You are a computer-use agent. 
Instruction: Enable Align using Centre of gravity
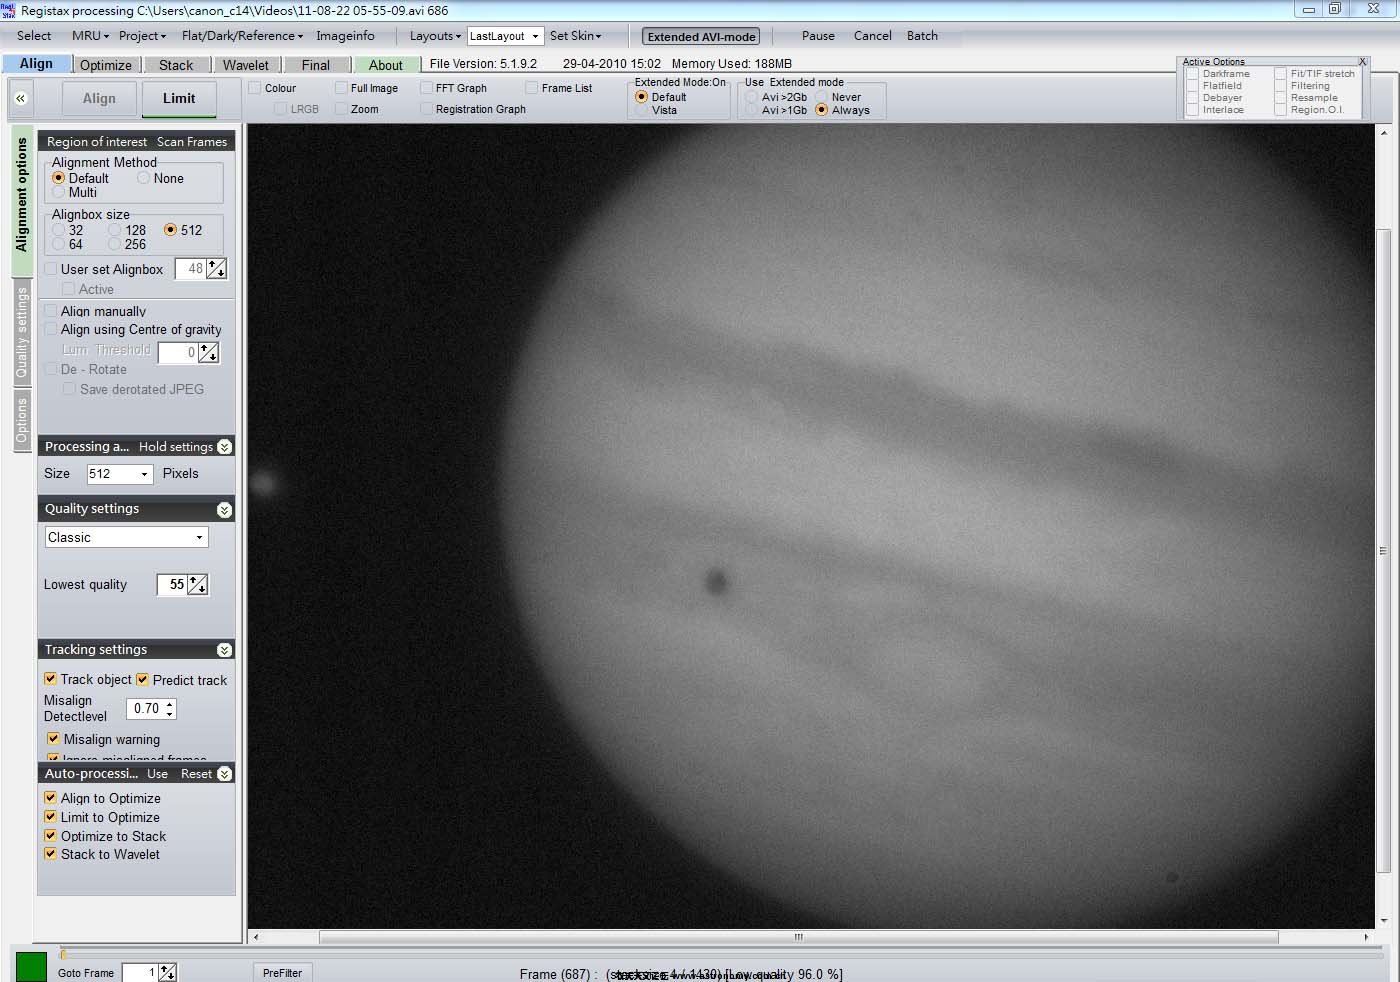click(51, 329)
